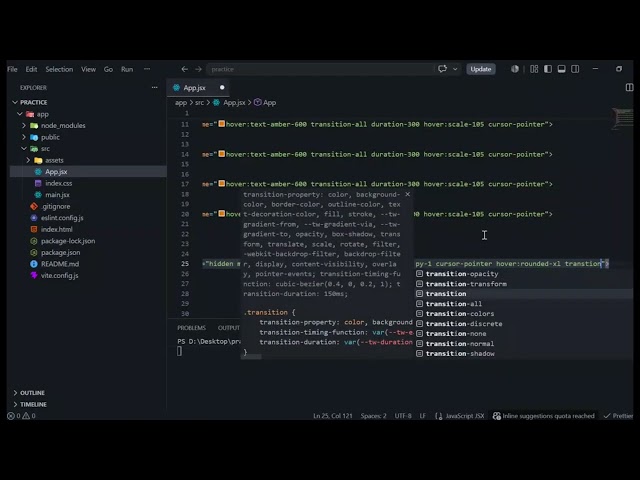
Task: Switch to the PROBLEMS panel tab
Action: 191,328
